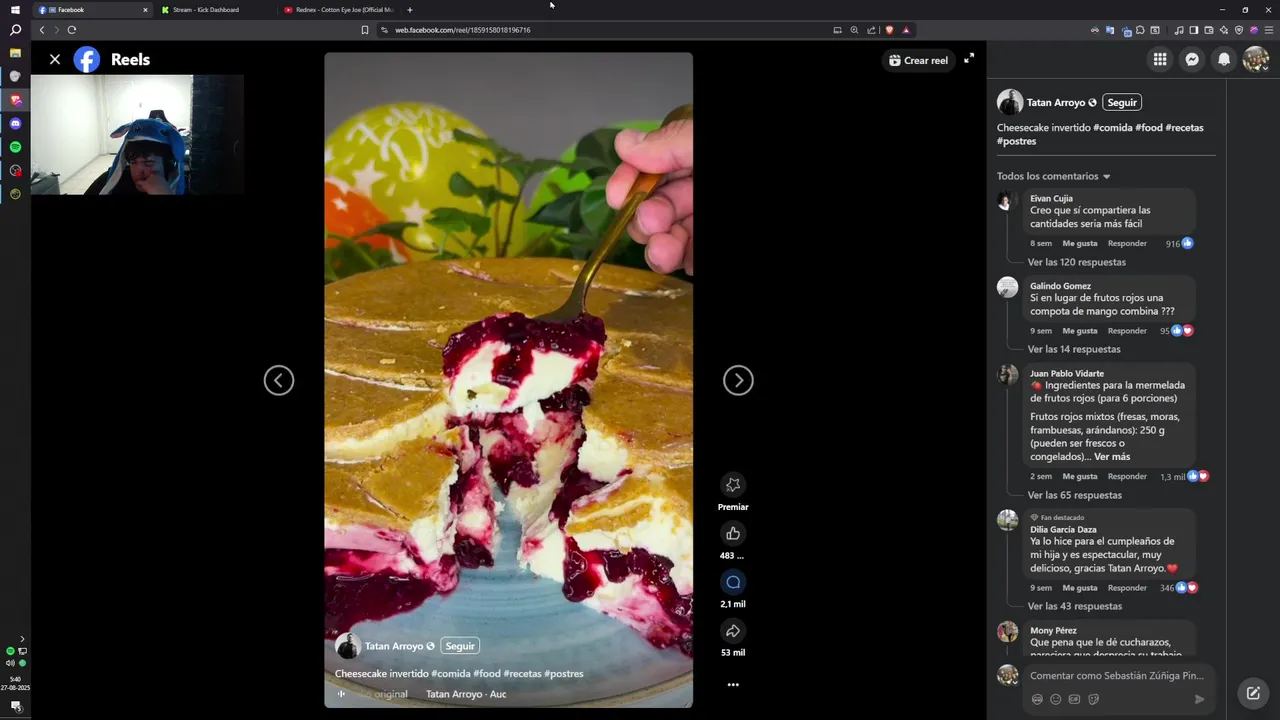1280x720 pixels.
Task: Expand Ver las 14 respuestas
Action: pos(1074,349)
